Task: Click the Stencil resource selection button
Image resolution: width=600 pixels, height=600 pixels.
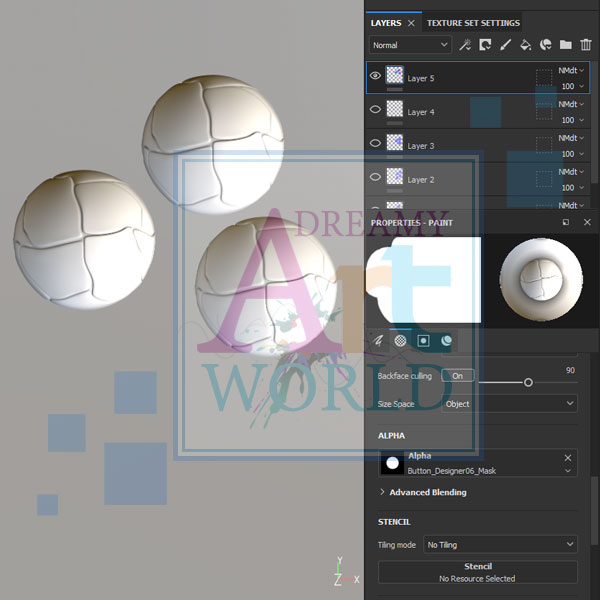Action: (478, 572)
